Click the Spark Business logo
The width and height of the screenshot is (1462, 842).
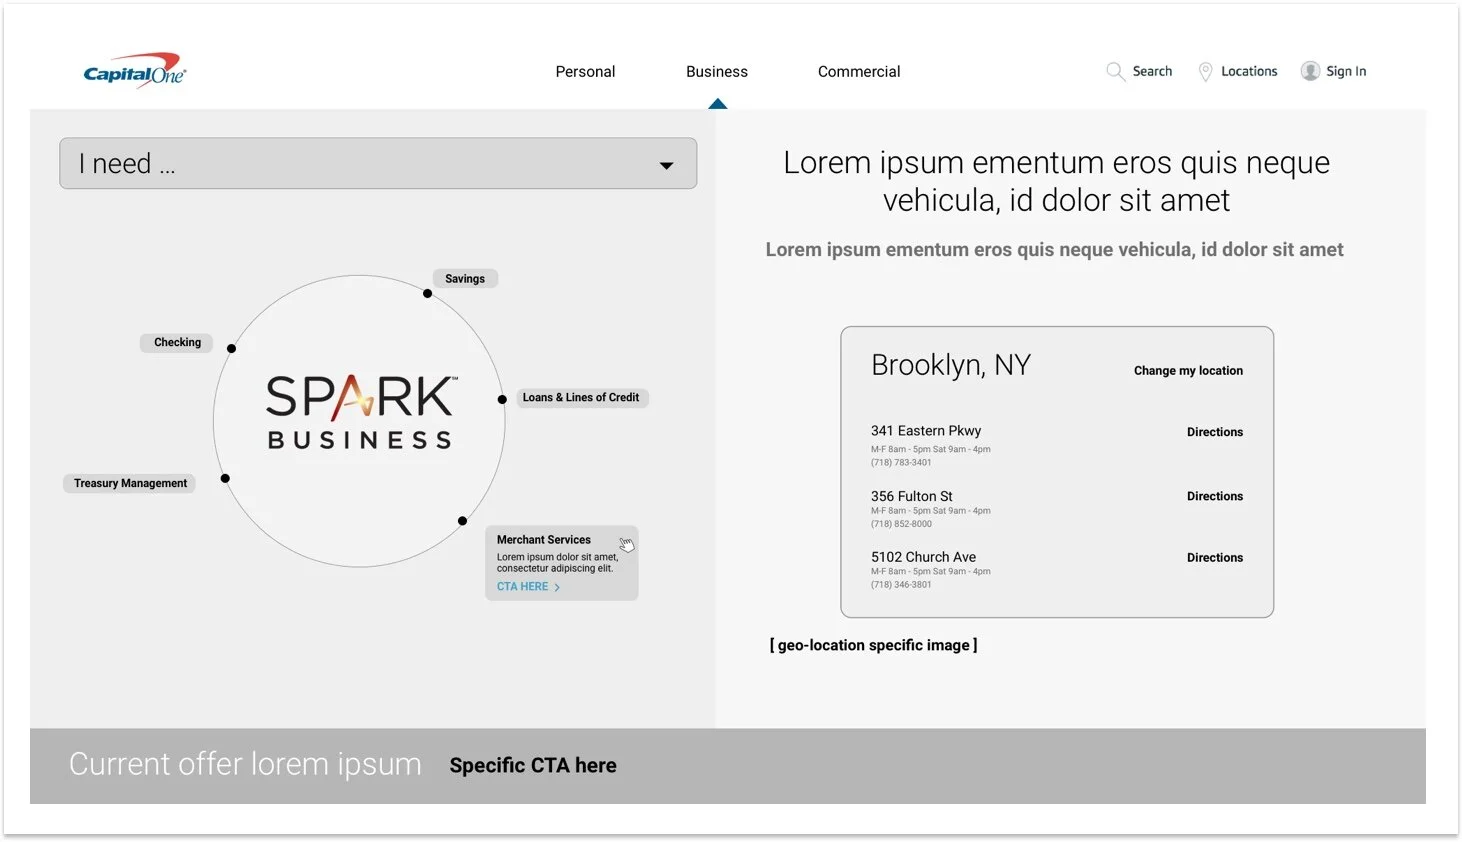[x=360, y=412]
